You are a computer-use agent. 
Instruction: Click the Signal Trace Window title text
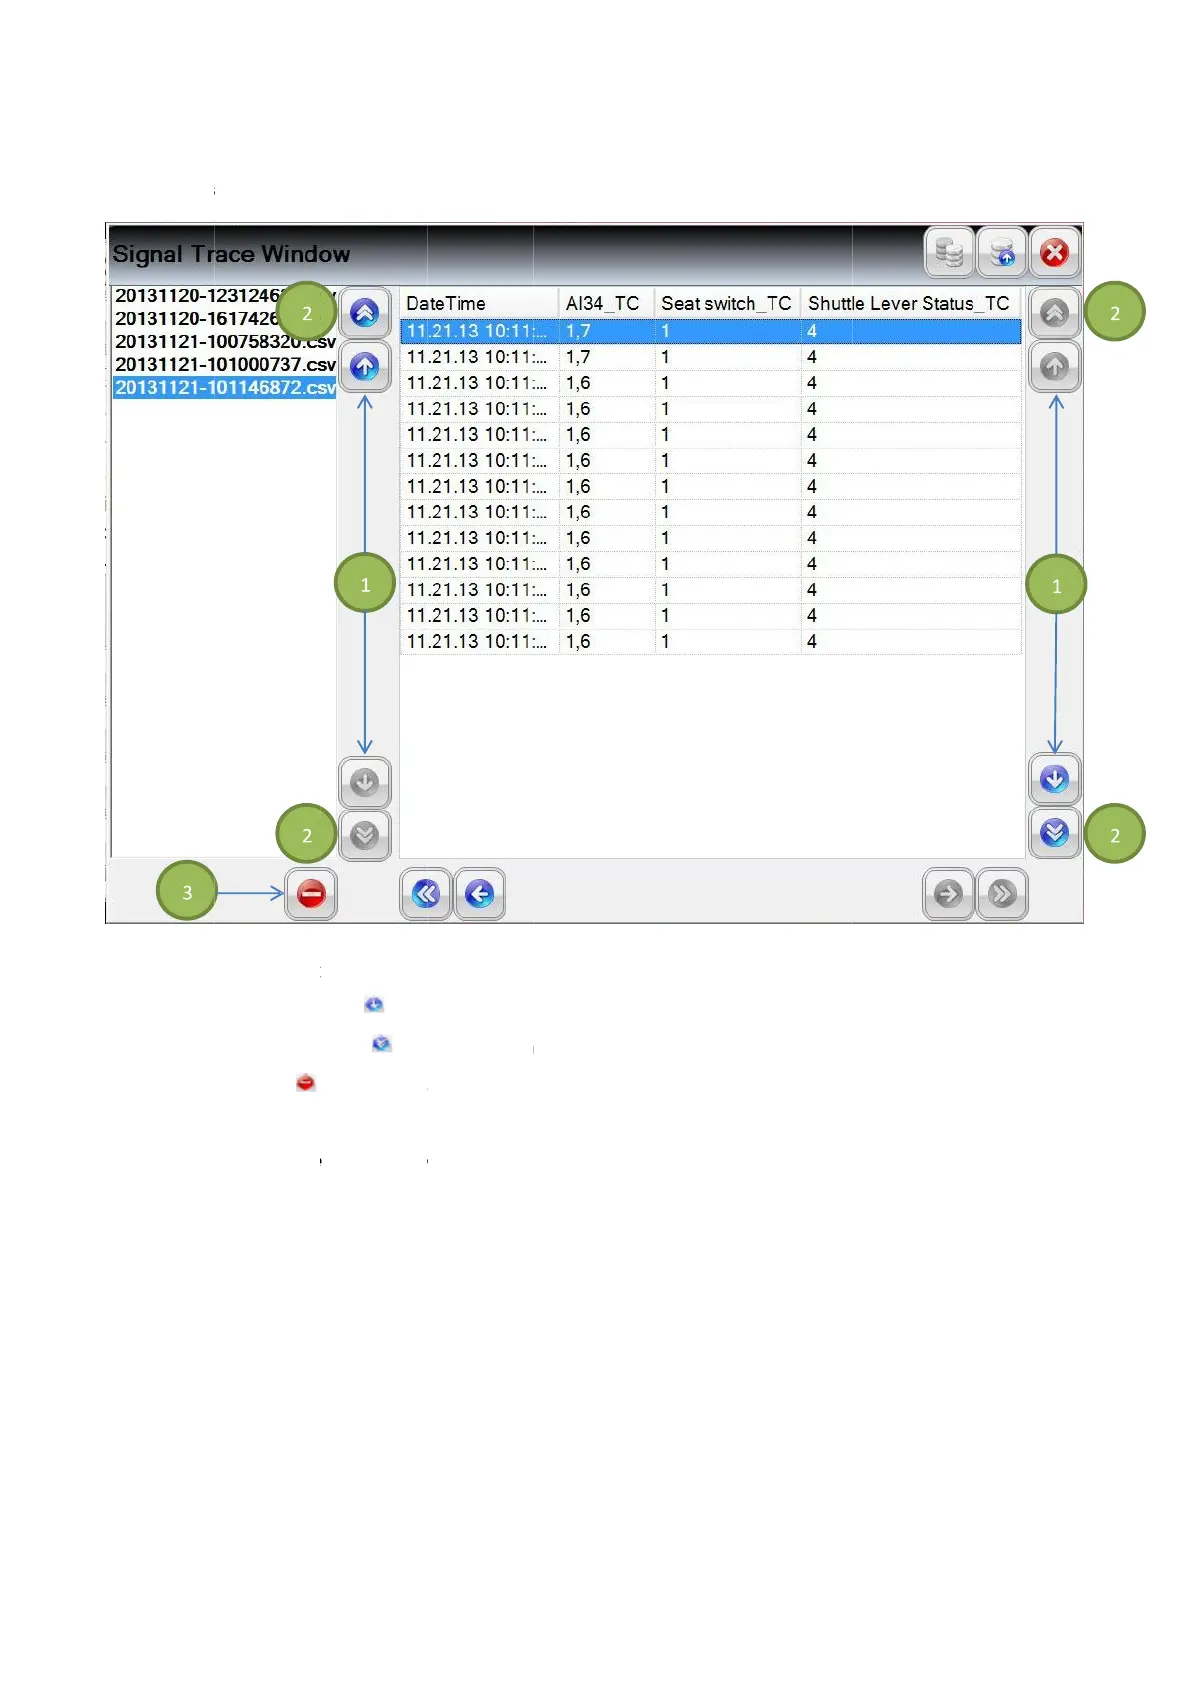click(231, 254)
